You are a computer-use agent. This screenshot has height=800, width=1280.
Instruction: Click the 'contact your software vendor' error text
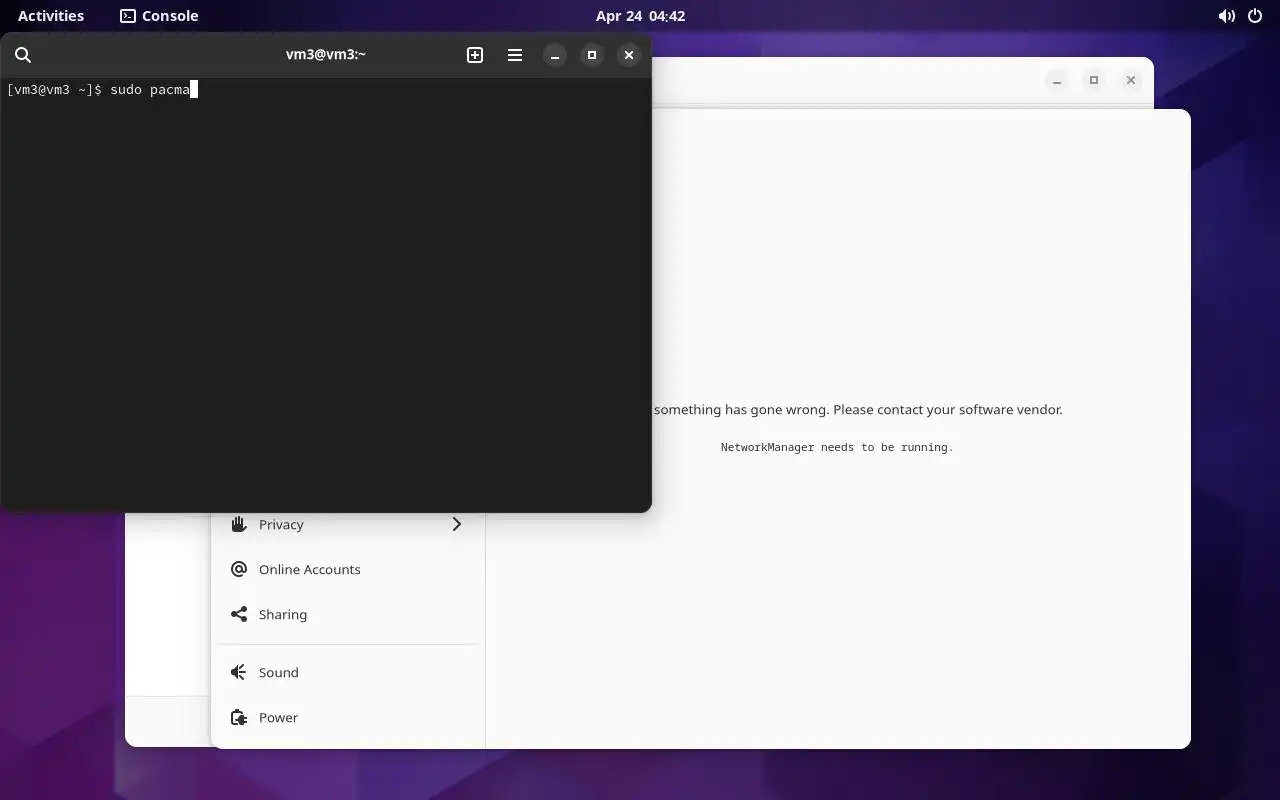970,410
